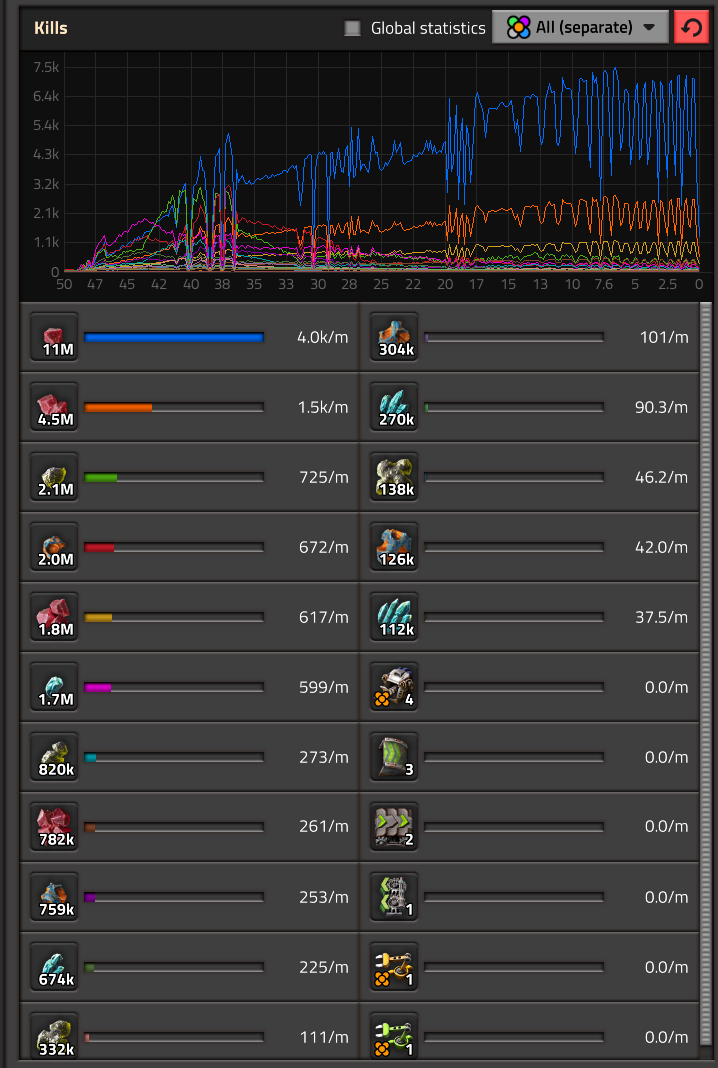This screenshot has height=1068, width=718.
Task: Click the machine icon with count 4
Action: click(395, 687)
